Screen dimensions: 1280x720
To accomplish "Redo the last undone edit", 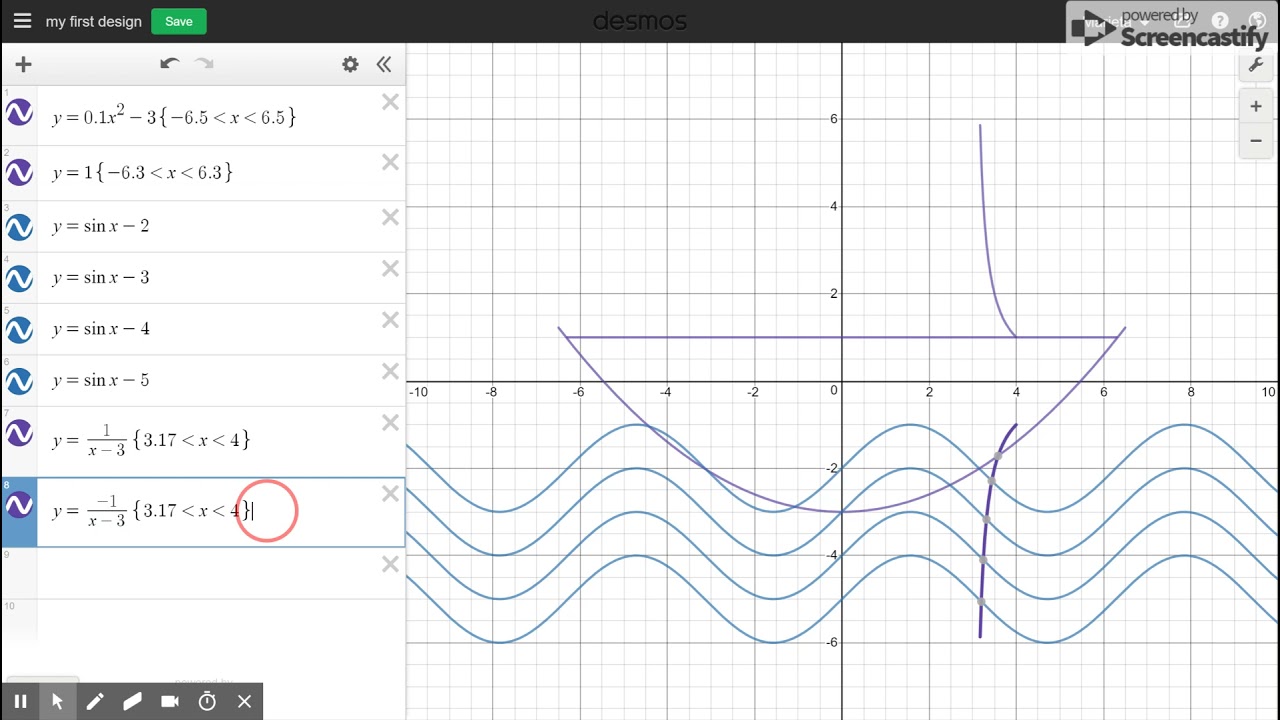I will click(x=204, y=64).
